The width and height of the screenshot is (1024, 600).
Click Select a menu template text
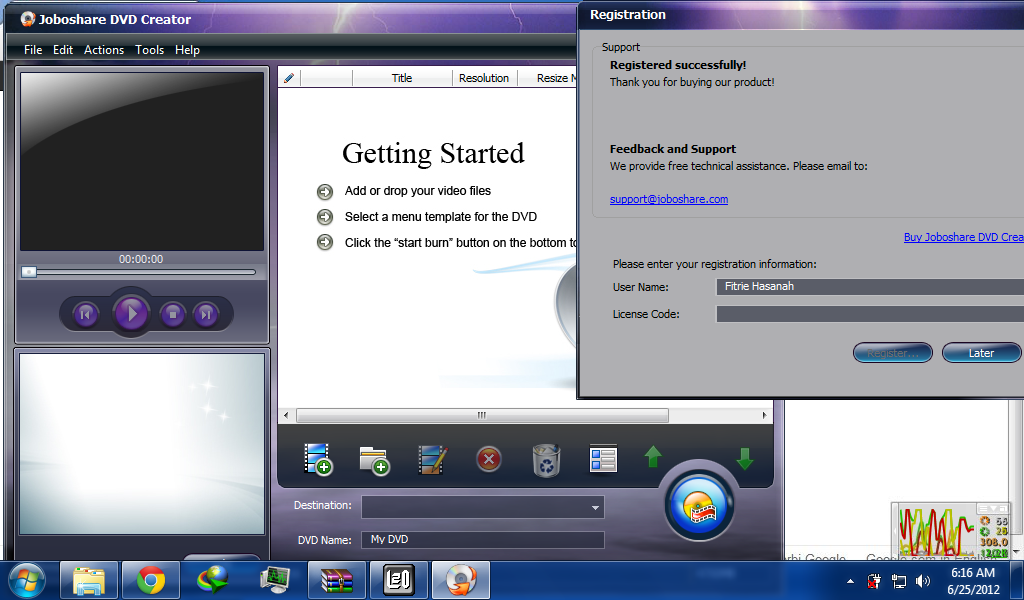click(441, 217)
